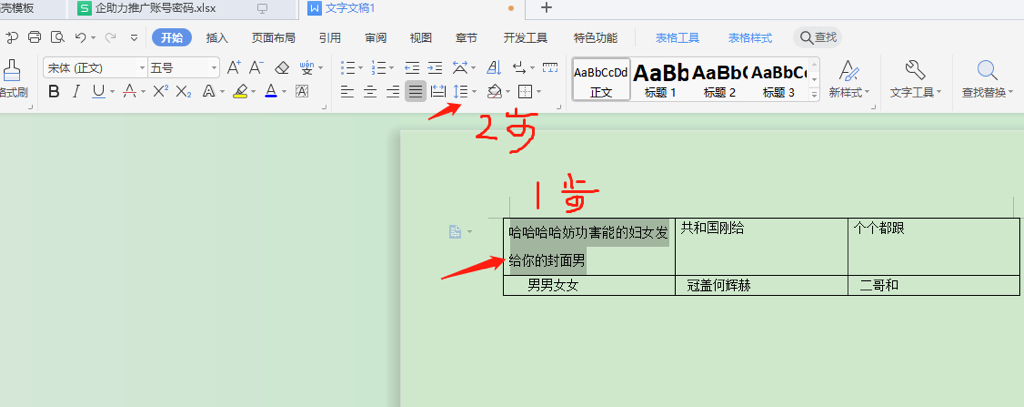The image size is (1024, 407).
Task: Click the tab stops ruler icon
Action: [551, 67]
